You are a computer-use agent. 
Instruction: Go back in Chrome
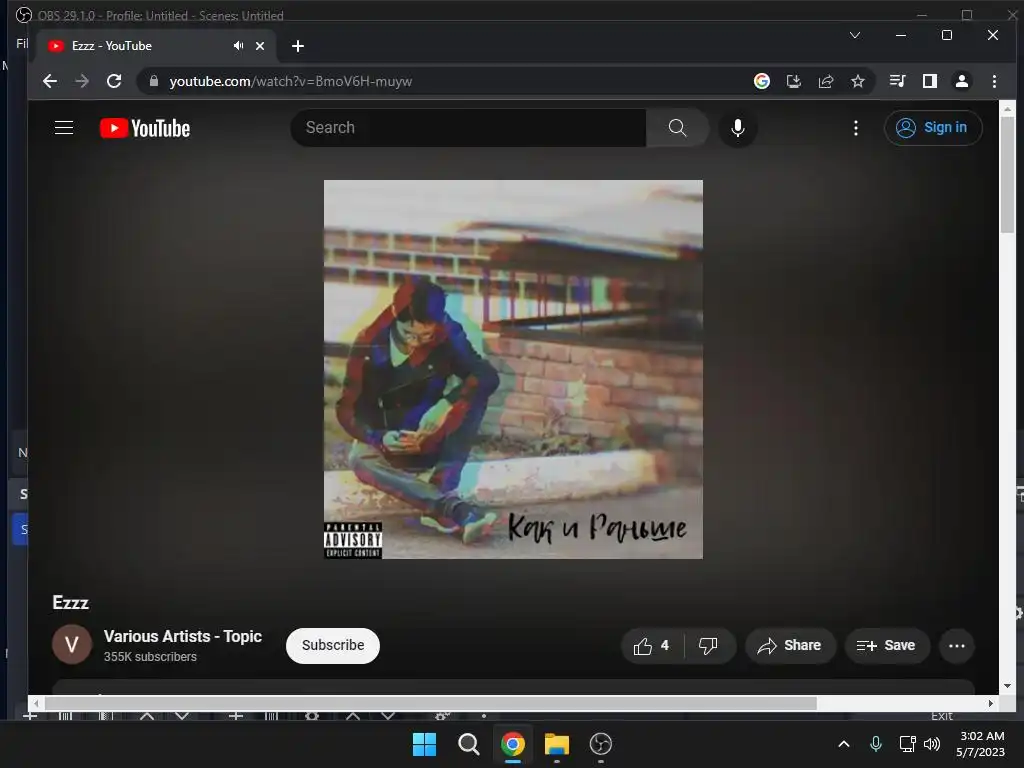point(50,81)
